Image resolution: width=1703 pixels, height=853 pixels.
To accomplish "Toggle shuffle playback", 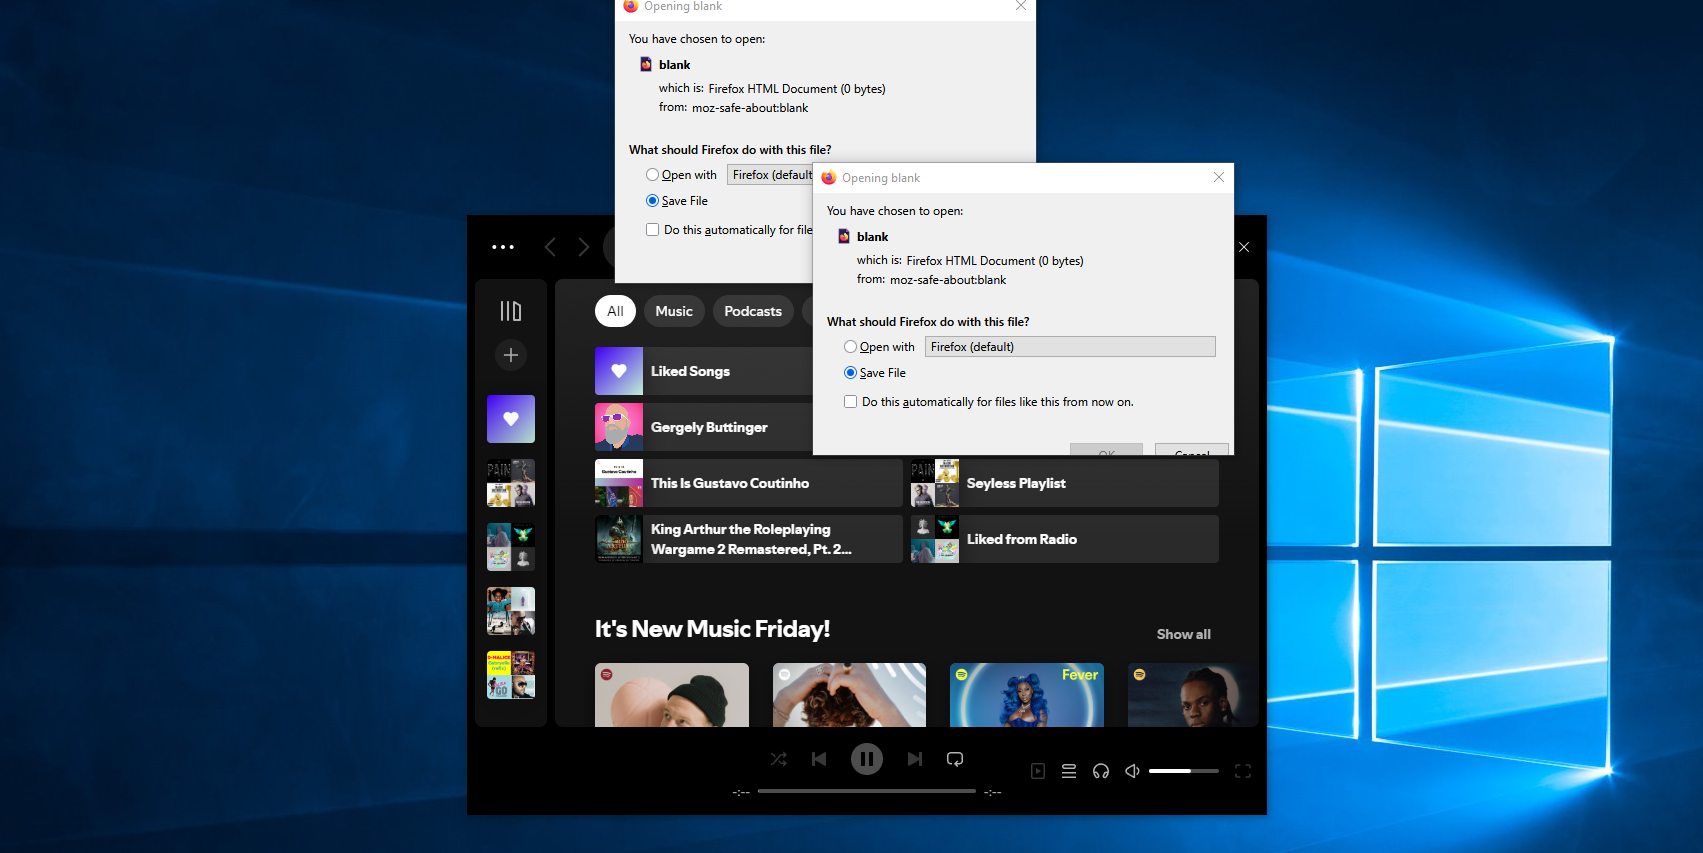I will [x=779, y=759].
